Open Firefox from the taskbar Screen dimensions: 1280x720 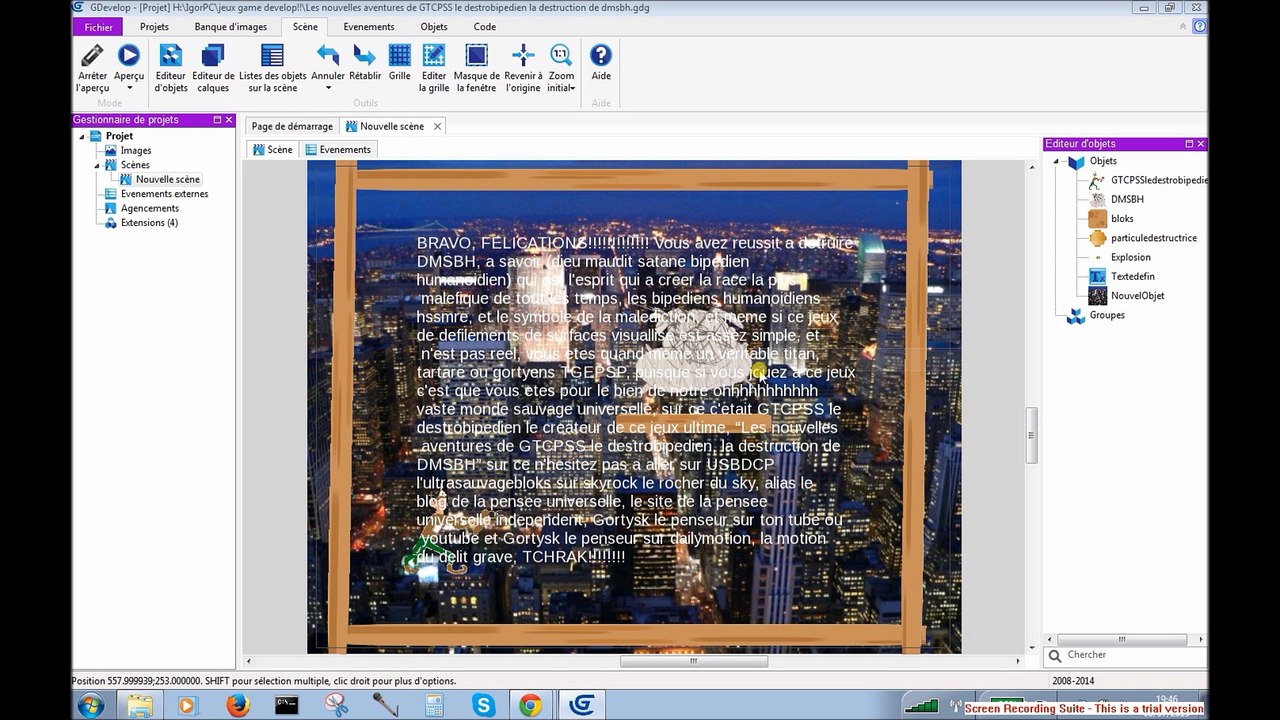tap(238, 705)
